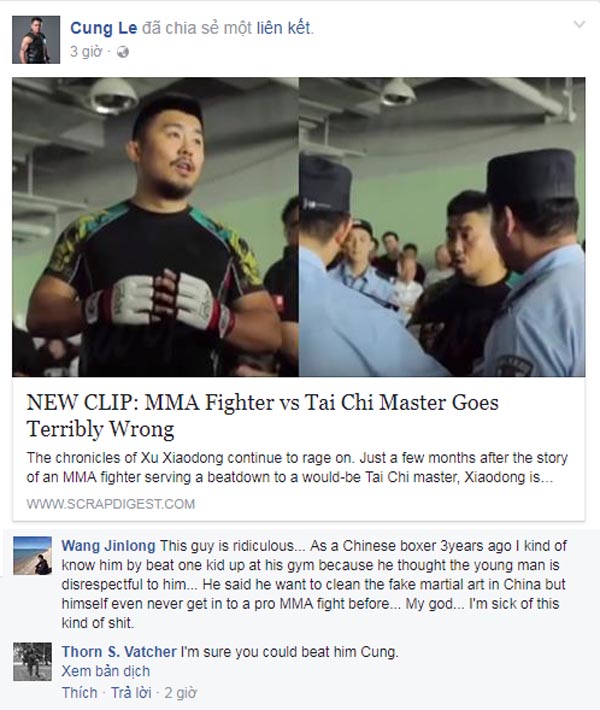
Task: Click the public globe privacy icon
Action: click(123, 52)
